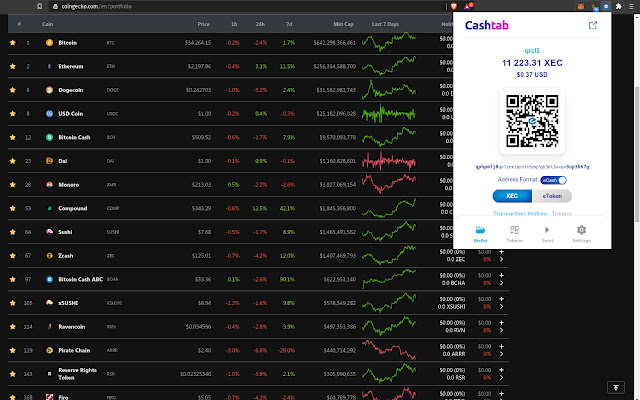The image size is (640, 400).
Task: Open the Monero coin page link
Action: (69, 184)
